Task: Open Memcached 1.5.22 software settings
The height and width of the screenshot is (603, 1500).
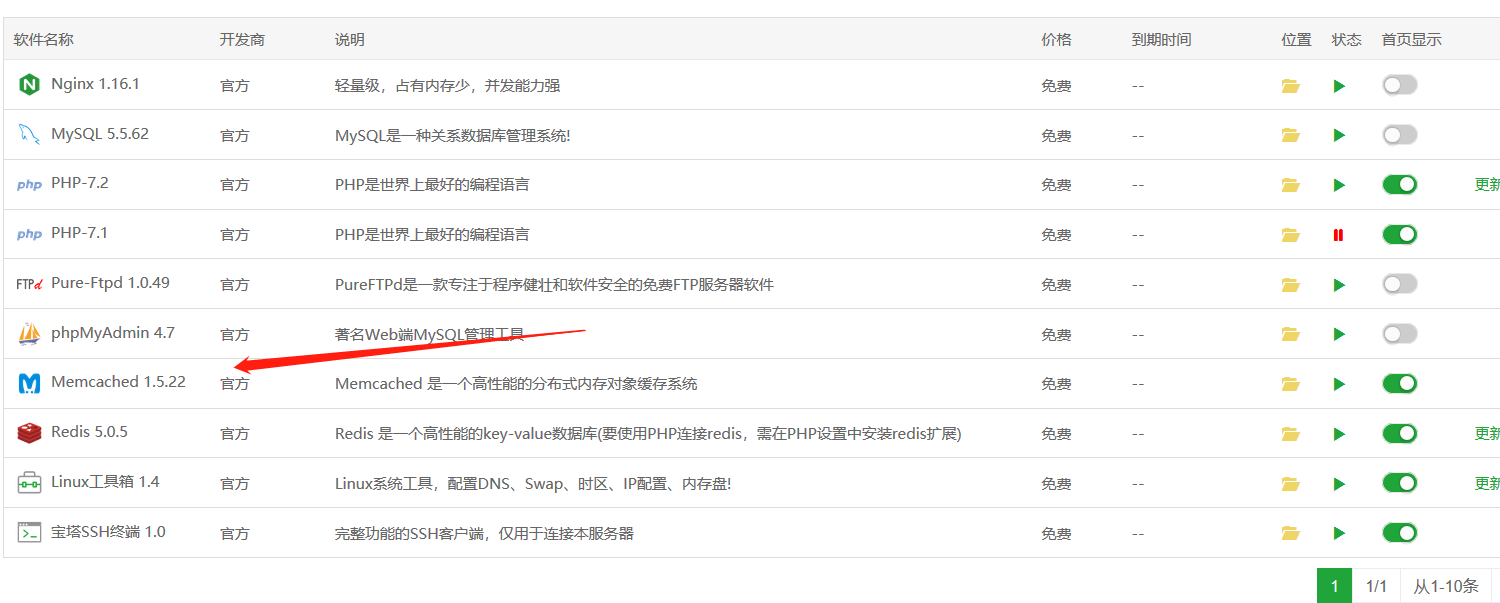Action: point(118,382)
